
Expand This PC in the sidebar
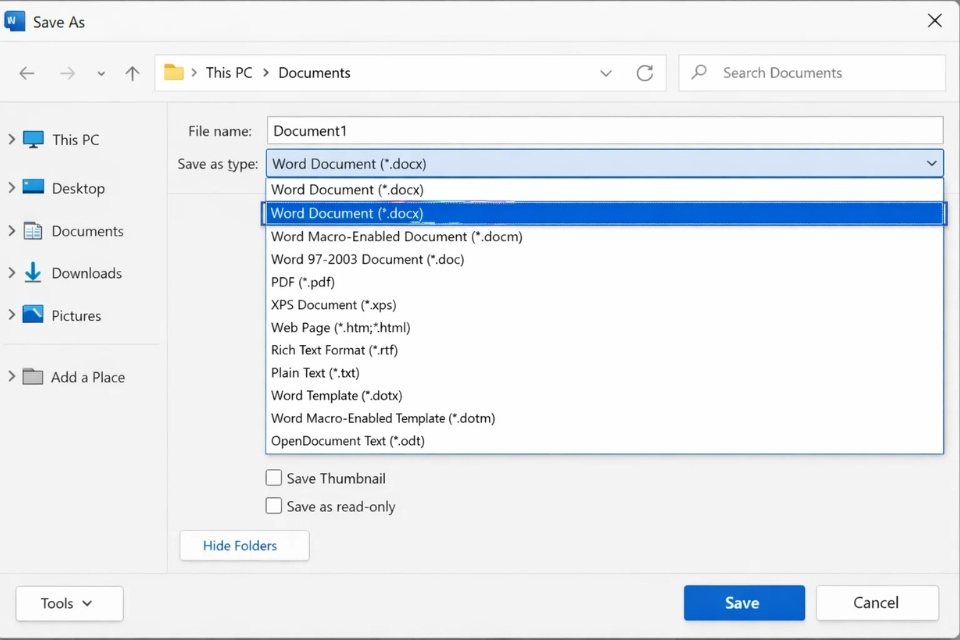pos(12,139)
